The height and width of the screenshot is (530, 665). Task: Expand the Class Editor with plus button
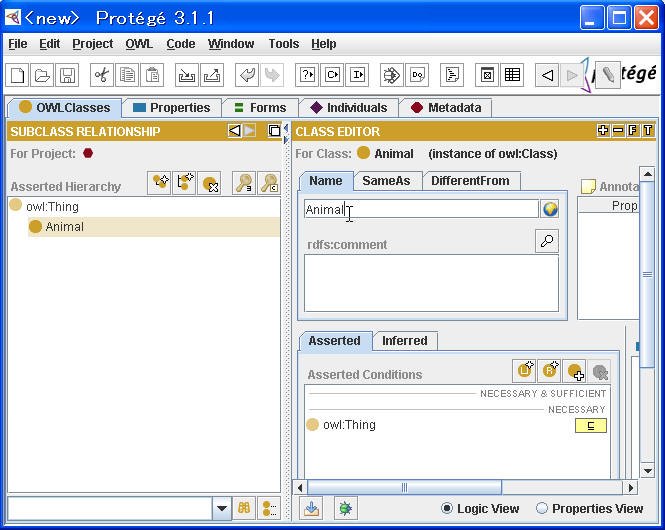tap(602, 131)
